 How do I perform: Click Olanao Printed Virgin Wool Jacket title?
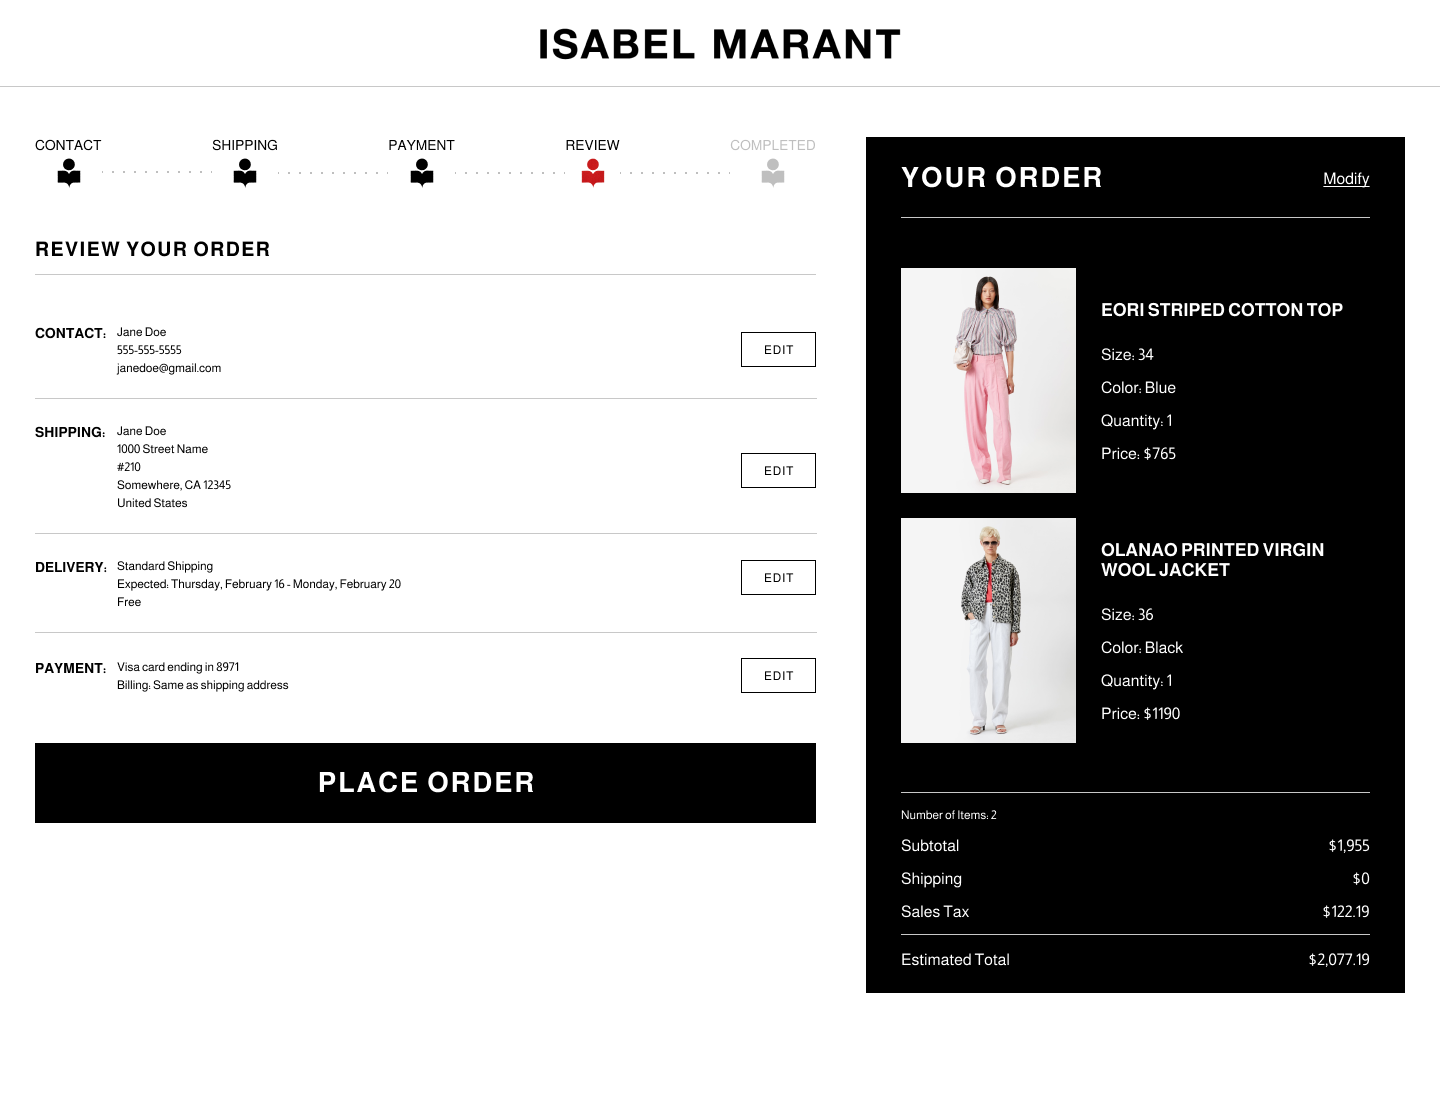1212,560
